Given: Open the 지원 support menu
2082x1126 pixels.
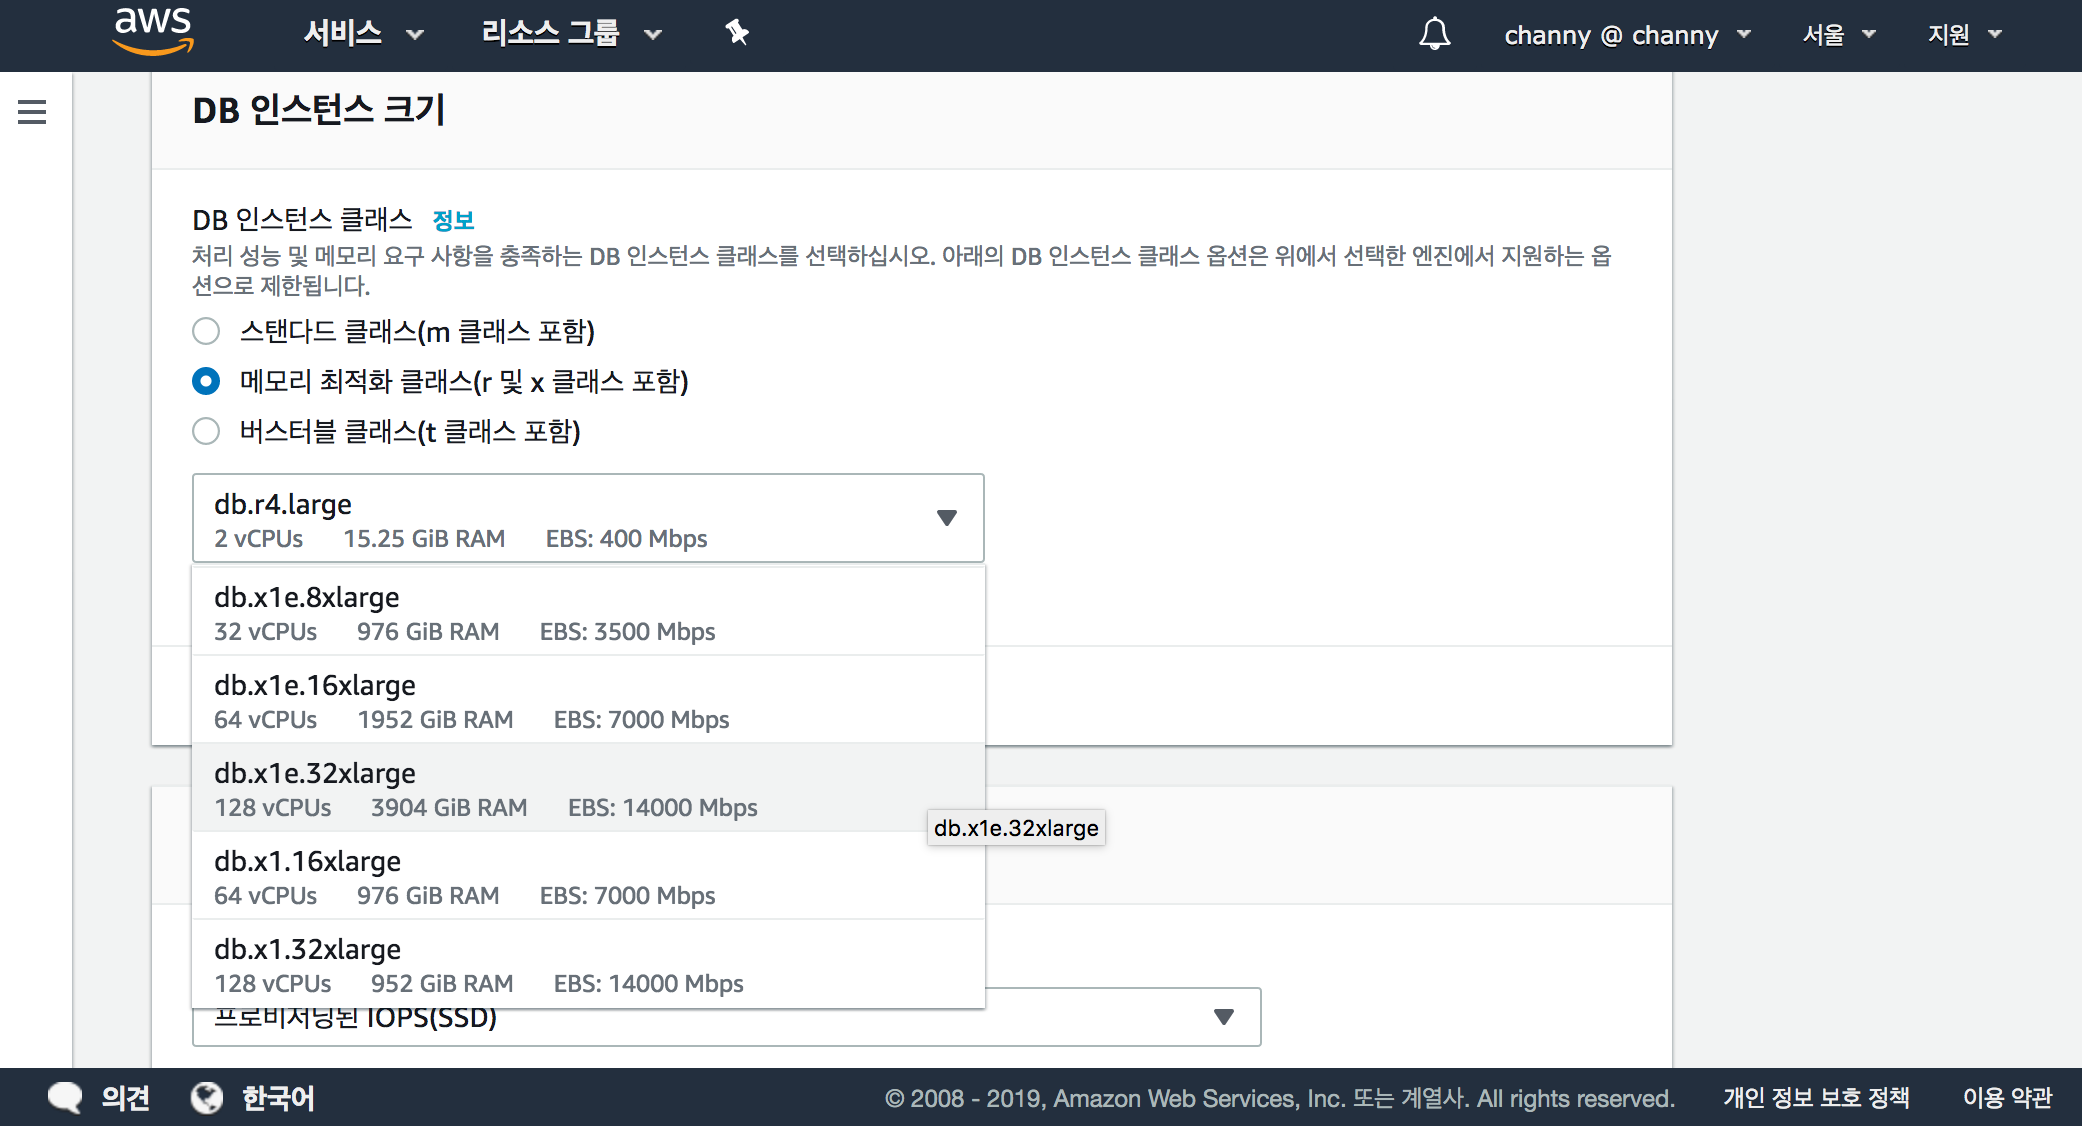Looking at the screenshot, I should pyautogui.click(x=1964, y=35).
